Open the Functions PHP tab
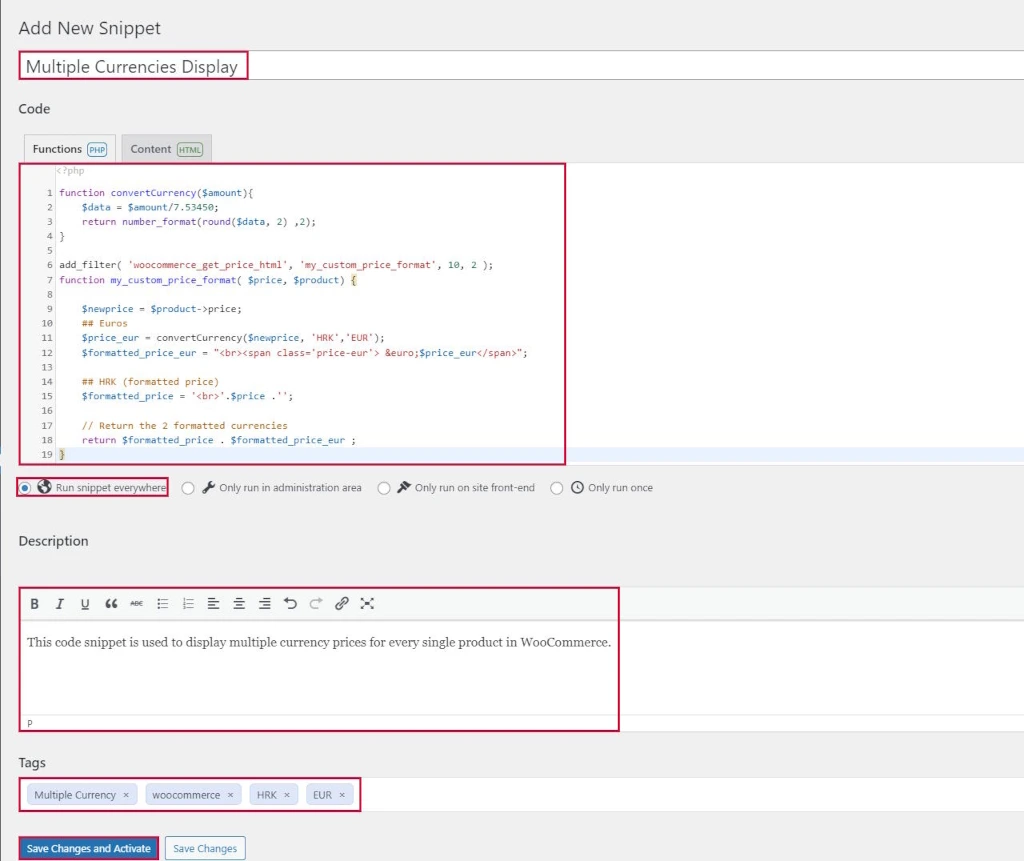The image size is (1024, 861). (x=69, y=147)
